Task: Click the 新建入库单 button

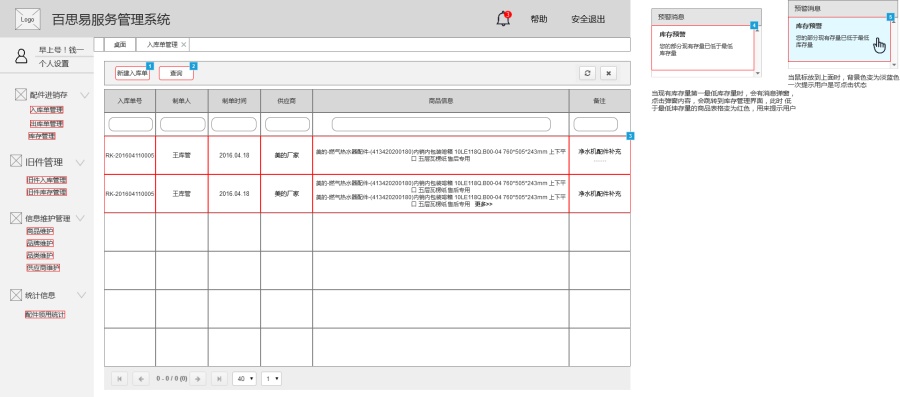Action: click(132, 73)
